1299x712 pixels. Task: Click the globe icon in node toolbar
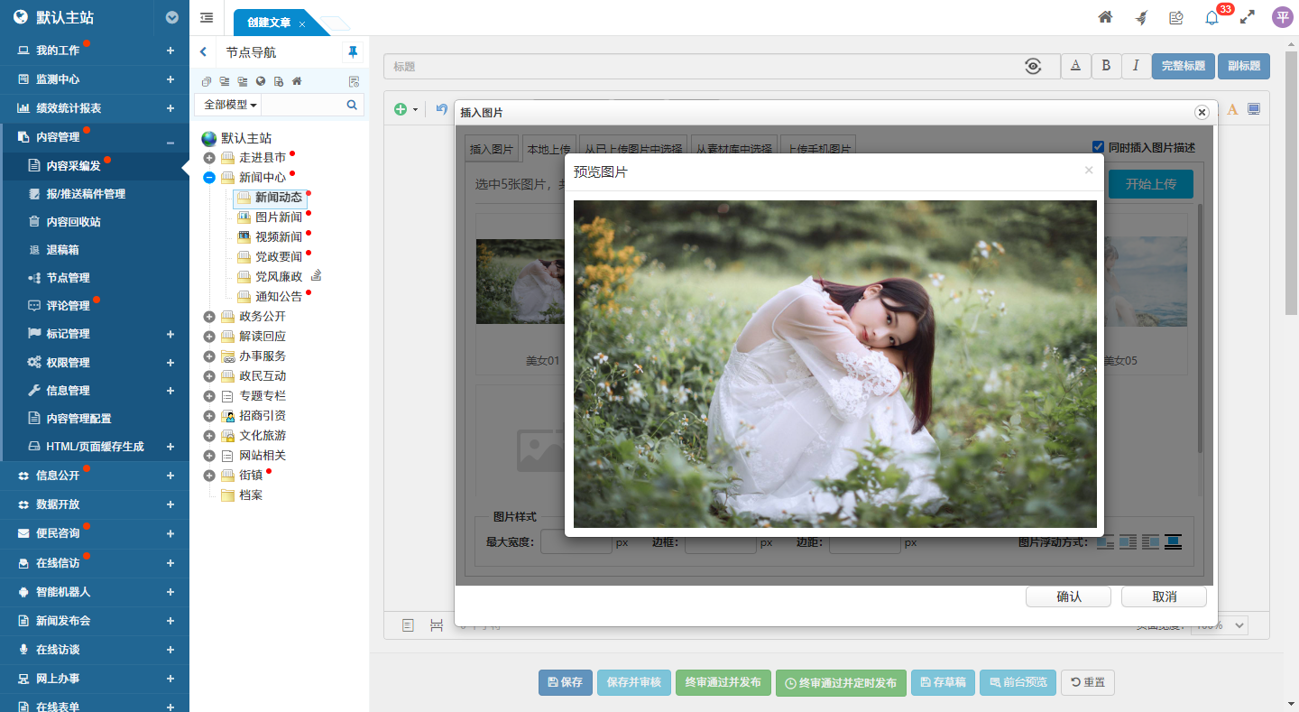(260, 81)
